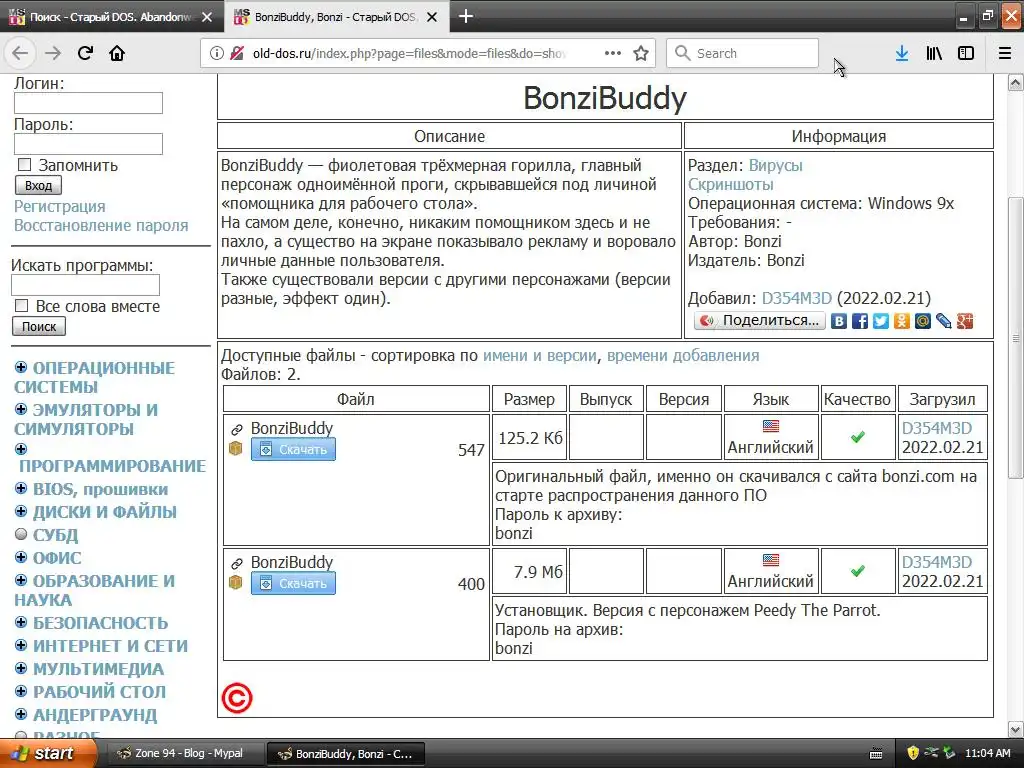Open the Вирусы section link

(776, 165)
